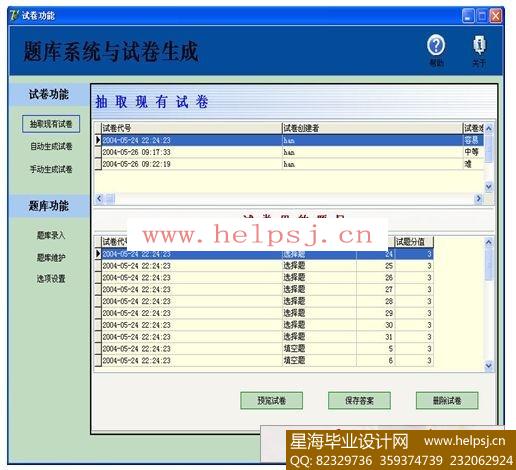Select exam row 2004-05-26 09:17:33
The width and height of the screenshot is (516, 470).
pos(289,152)
